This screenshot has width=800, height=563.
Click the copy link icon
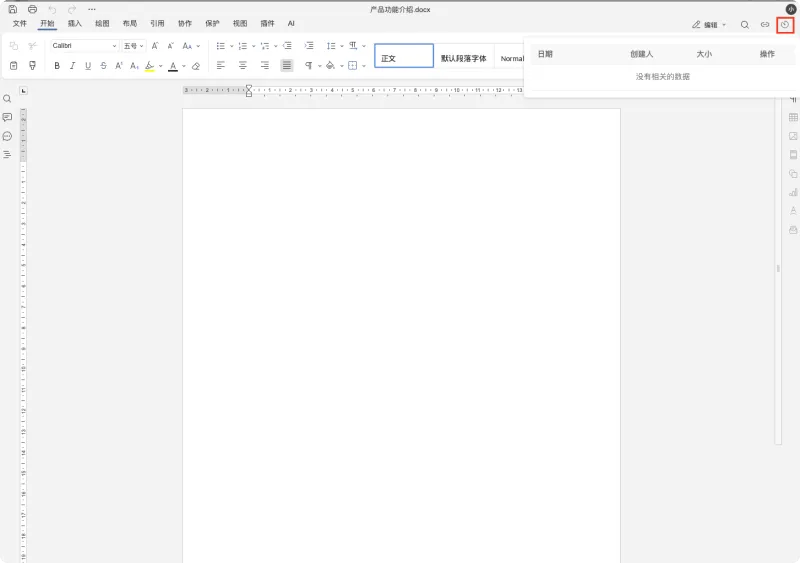point(765,25)
